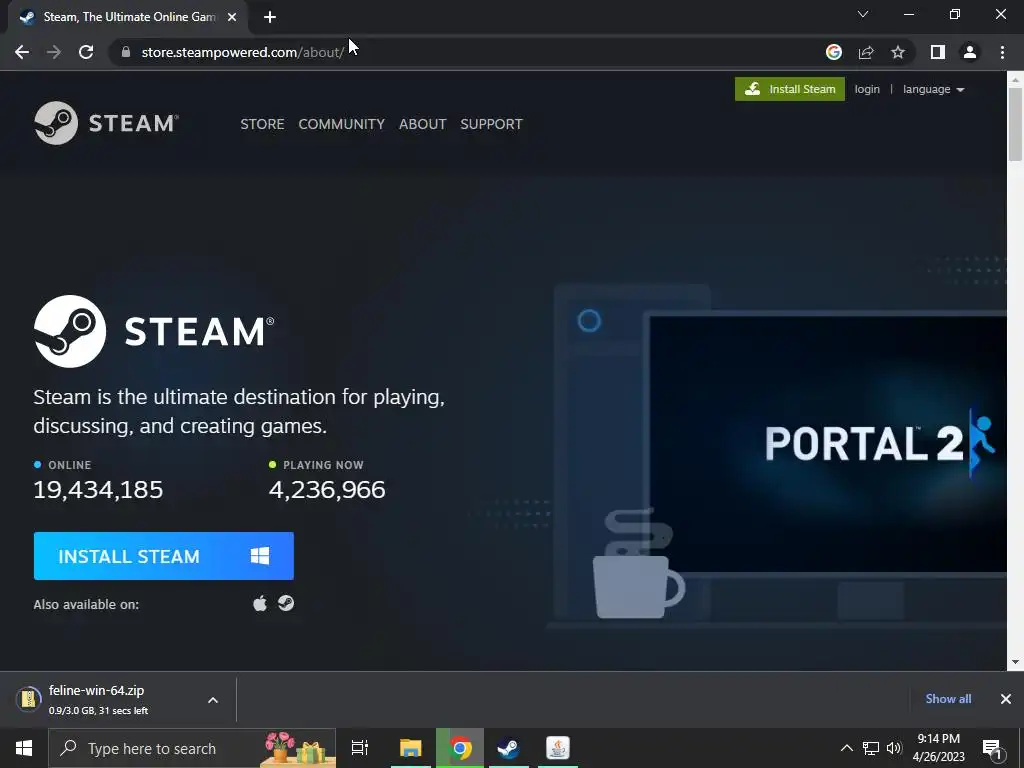The width and height of the screenshot is (1024, 768).
Task: Switch to Chrome in the taskbar
Action: click(460, 748)
